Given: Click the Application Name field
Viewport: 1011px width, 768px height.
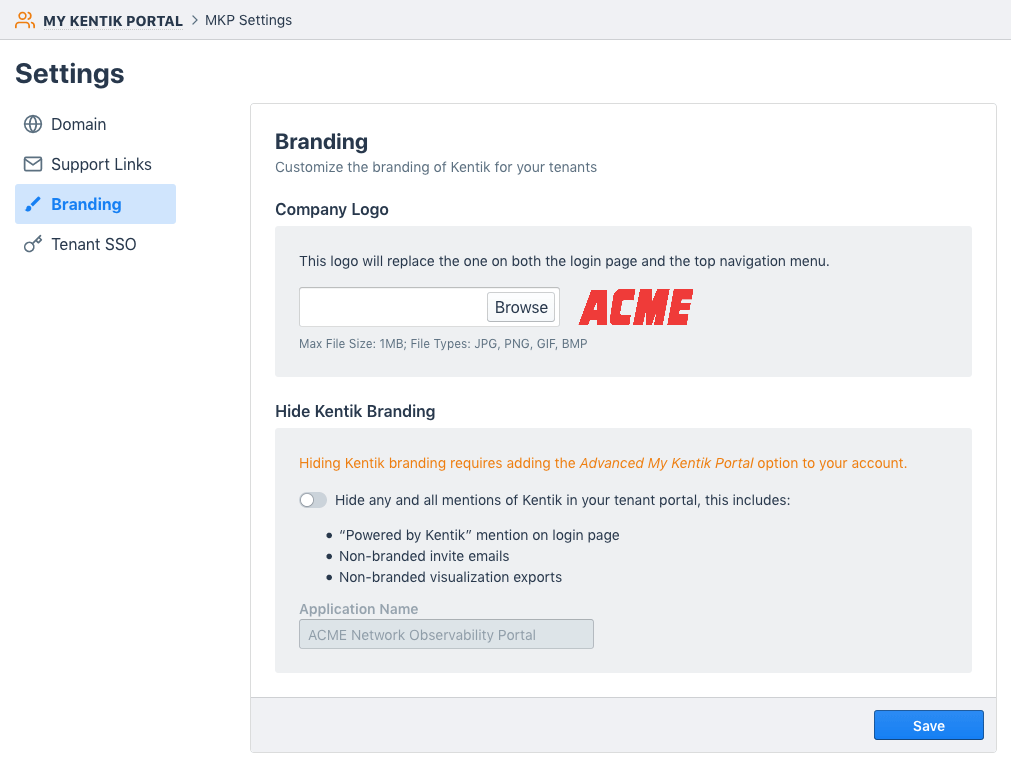Looking at the screenshot, I should (446, 634).
